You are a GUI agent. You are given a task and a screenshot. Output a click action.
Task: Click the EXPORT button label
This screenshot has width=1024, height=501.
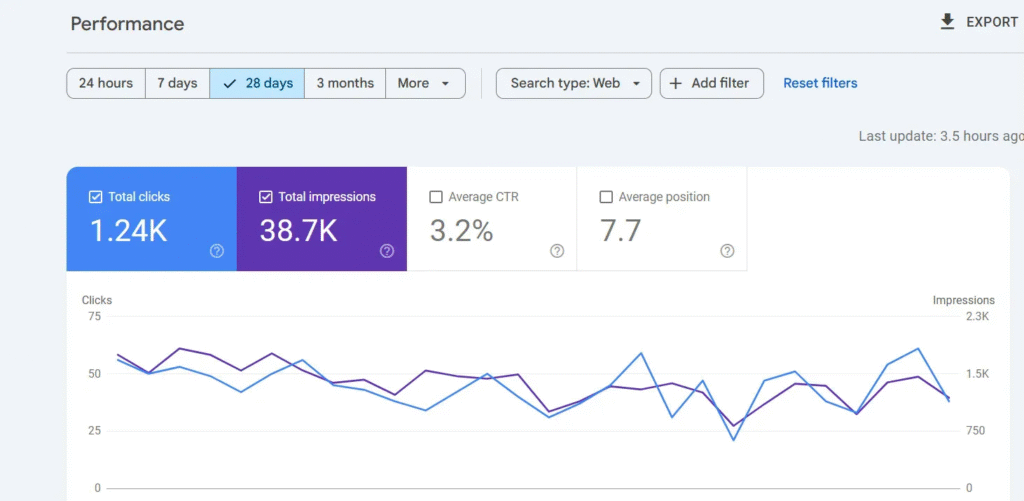(x=991, y=22)
